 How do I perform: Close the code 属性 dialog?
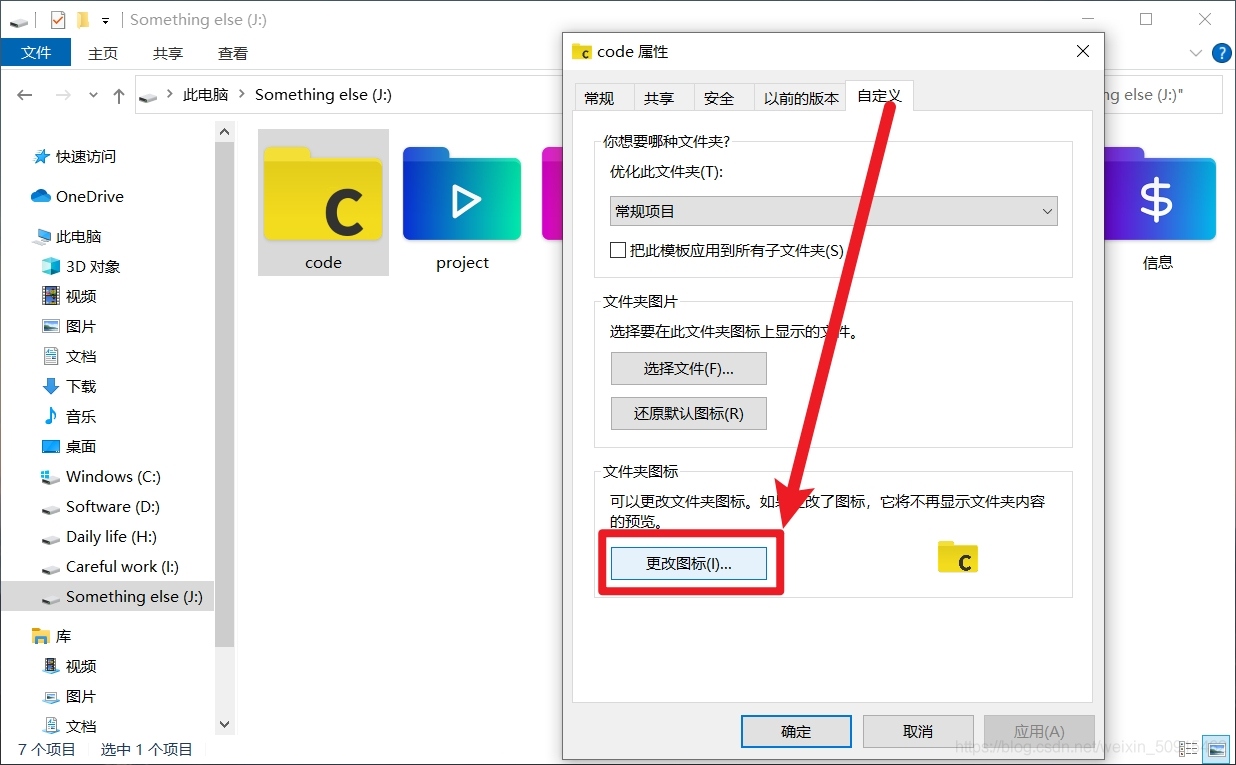coord(1082,51)
